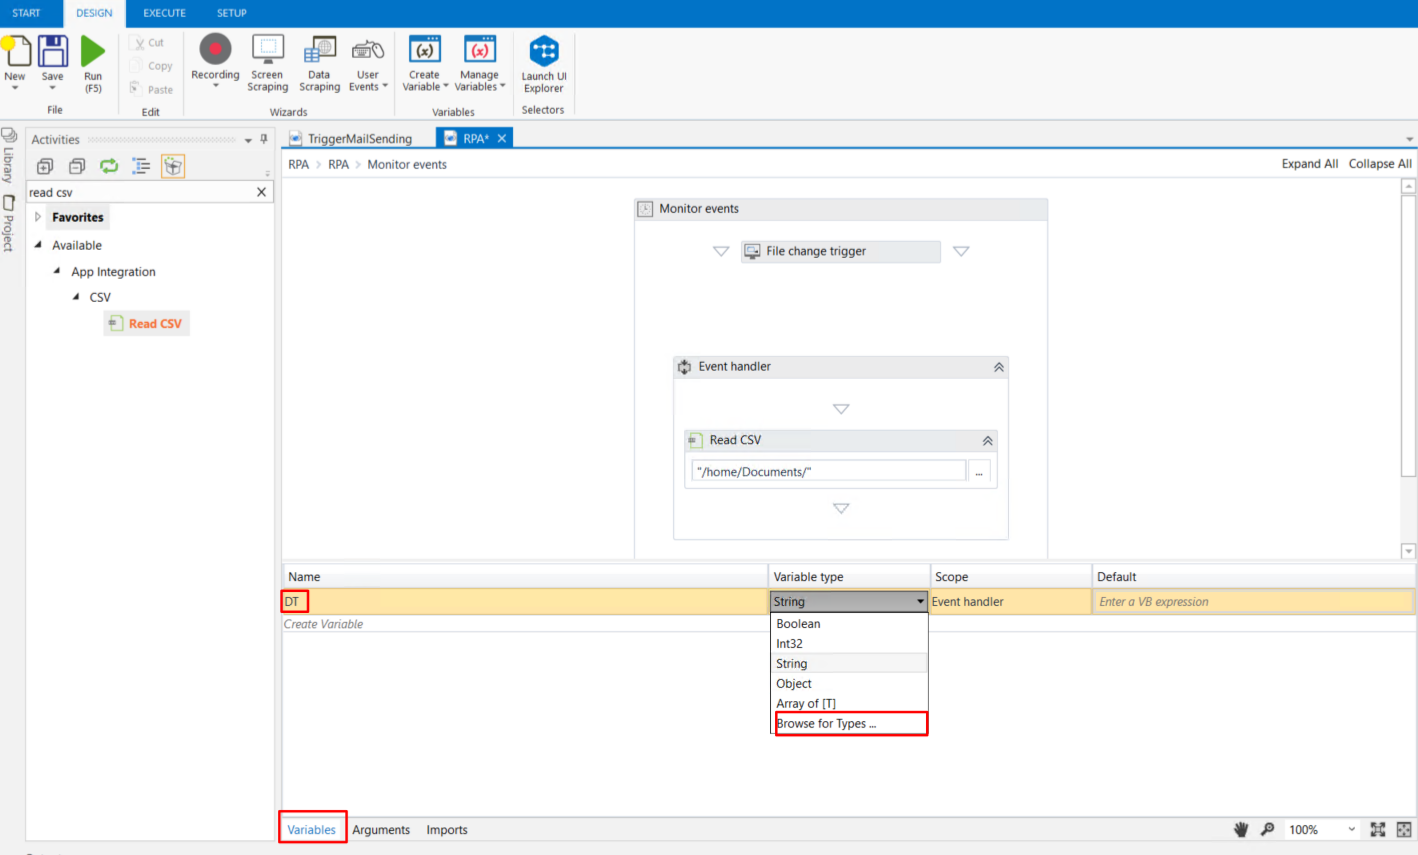Toggle the fit-to-screen icon at bottom right
Image resolution: width=1418 pixels, height=855 pixels.
point(1377,829)
